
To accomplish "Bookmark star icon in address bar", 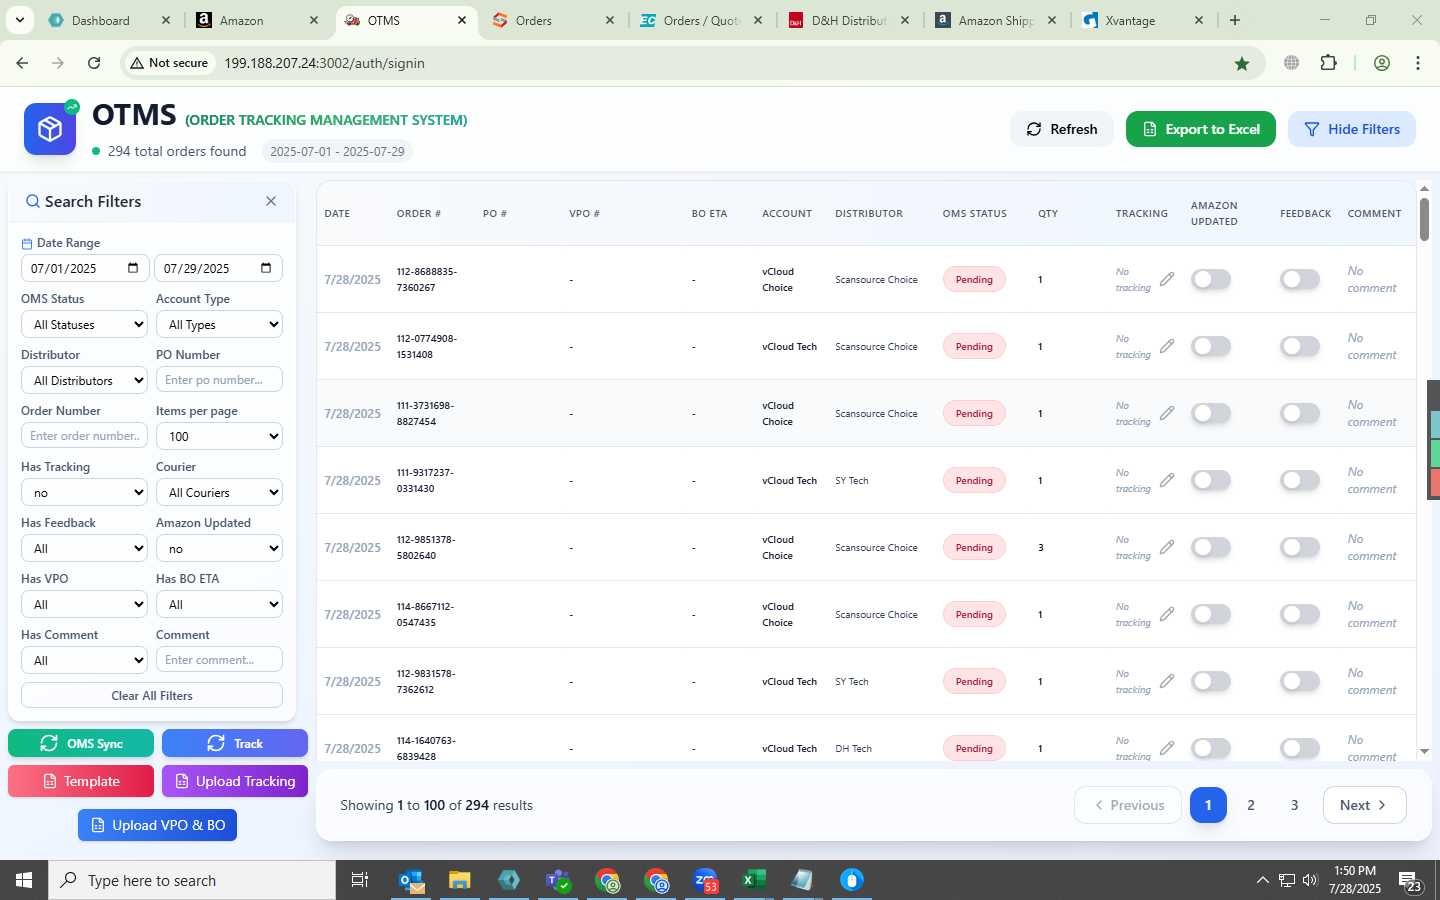I will (x=1242, y=63).
